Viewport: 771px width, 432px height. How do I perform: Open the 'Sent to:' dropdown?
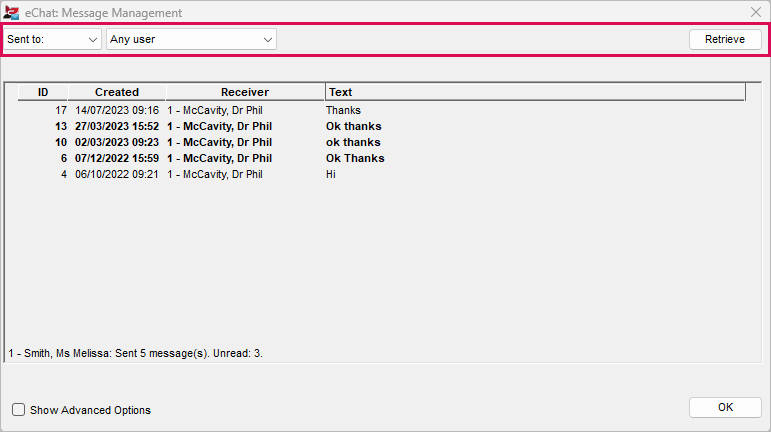click(x=52, y=39)
